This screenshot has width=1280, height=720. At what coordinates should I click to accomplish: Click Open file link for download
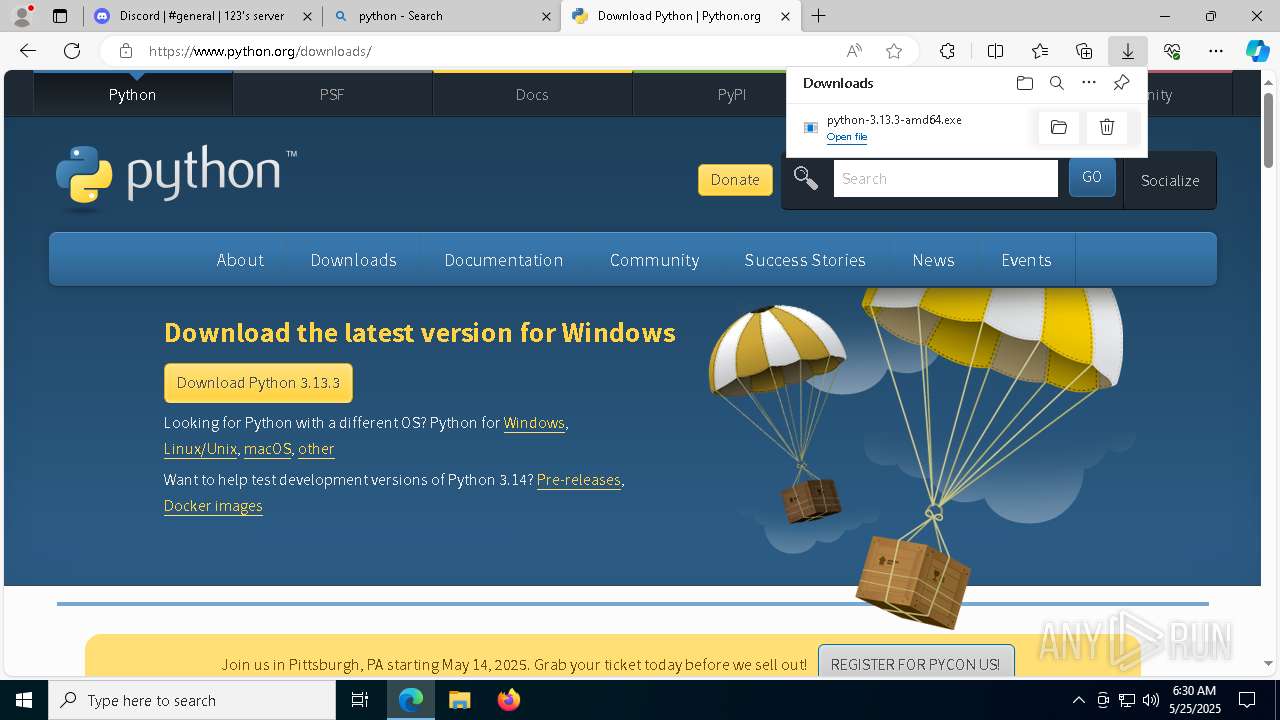tap(847, 137)
